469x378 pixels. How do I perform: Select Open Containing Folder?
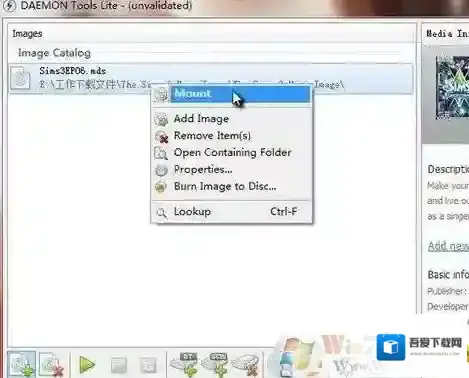point(232,153)
